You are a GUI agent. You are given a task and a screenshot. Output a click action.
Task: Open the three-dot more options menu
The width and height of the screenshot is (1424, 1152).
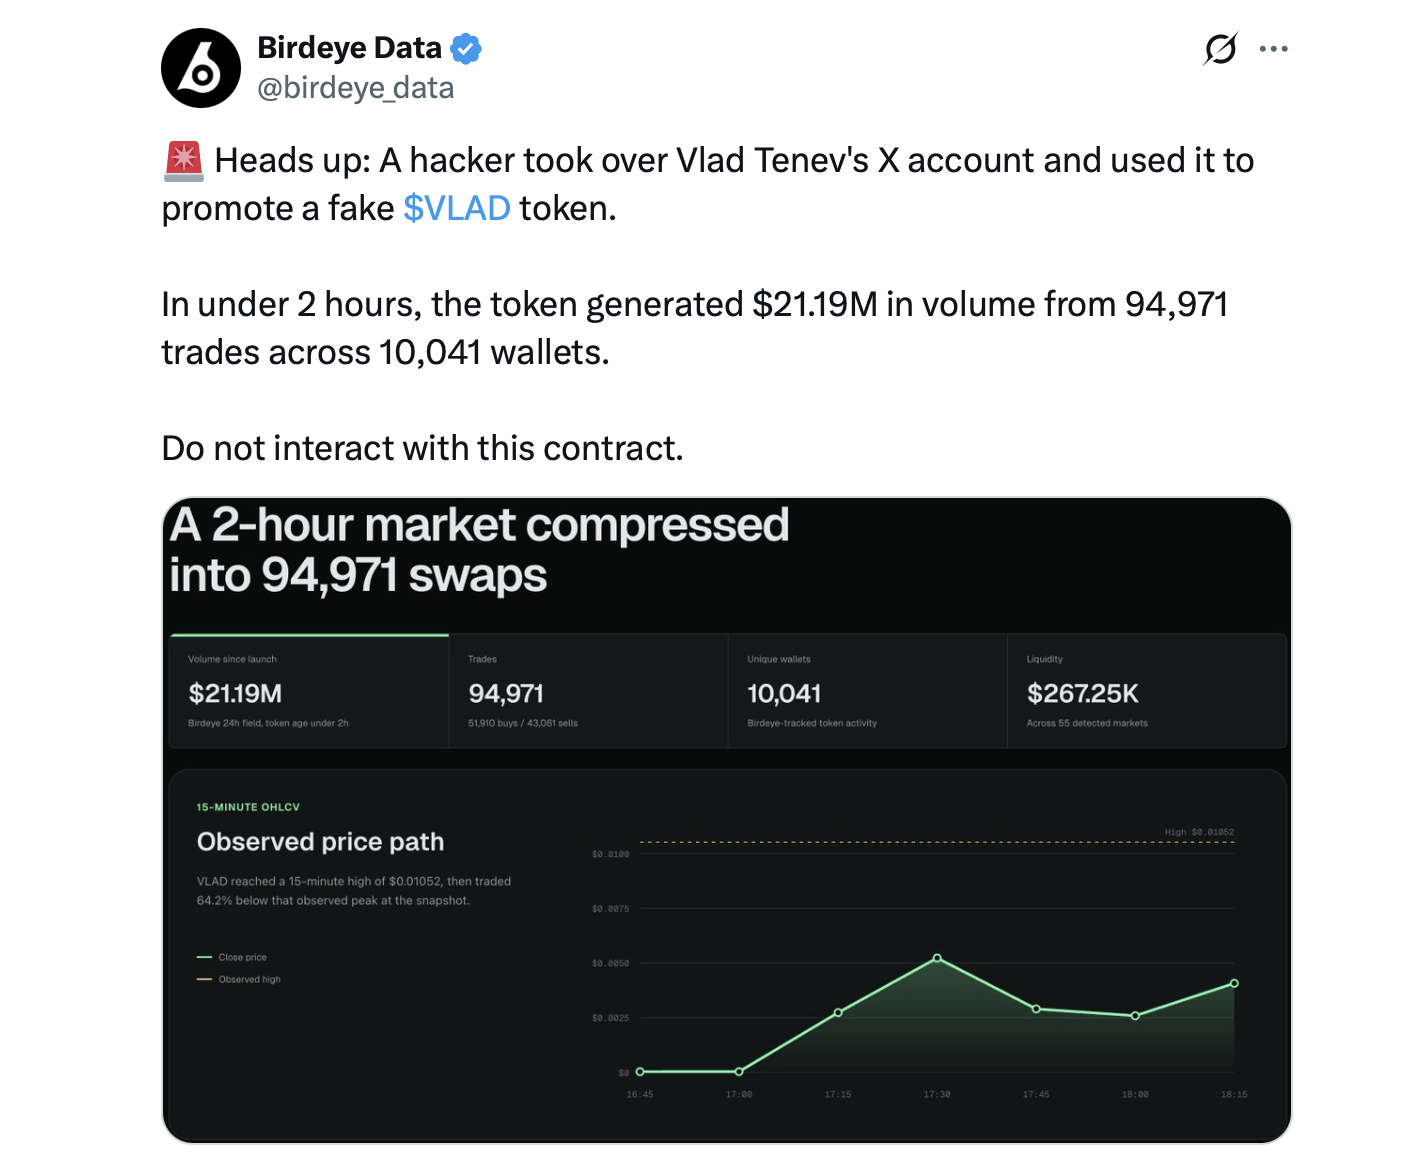(x=1273, y=48)
